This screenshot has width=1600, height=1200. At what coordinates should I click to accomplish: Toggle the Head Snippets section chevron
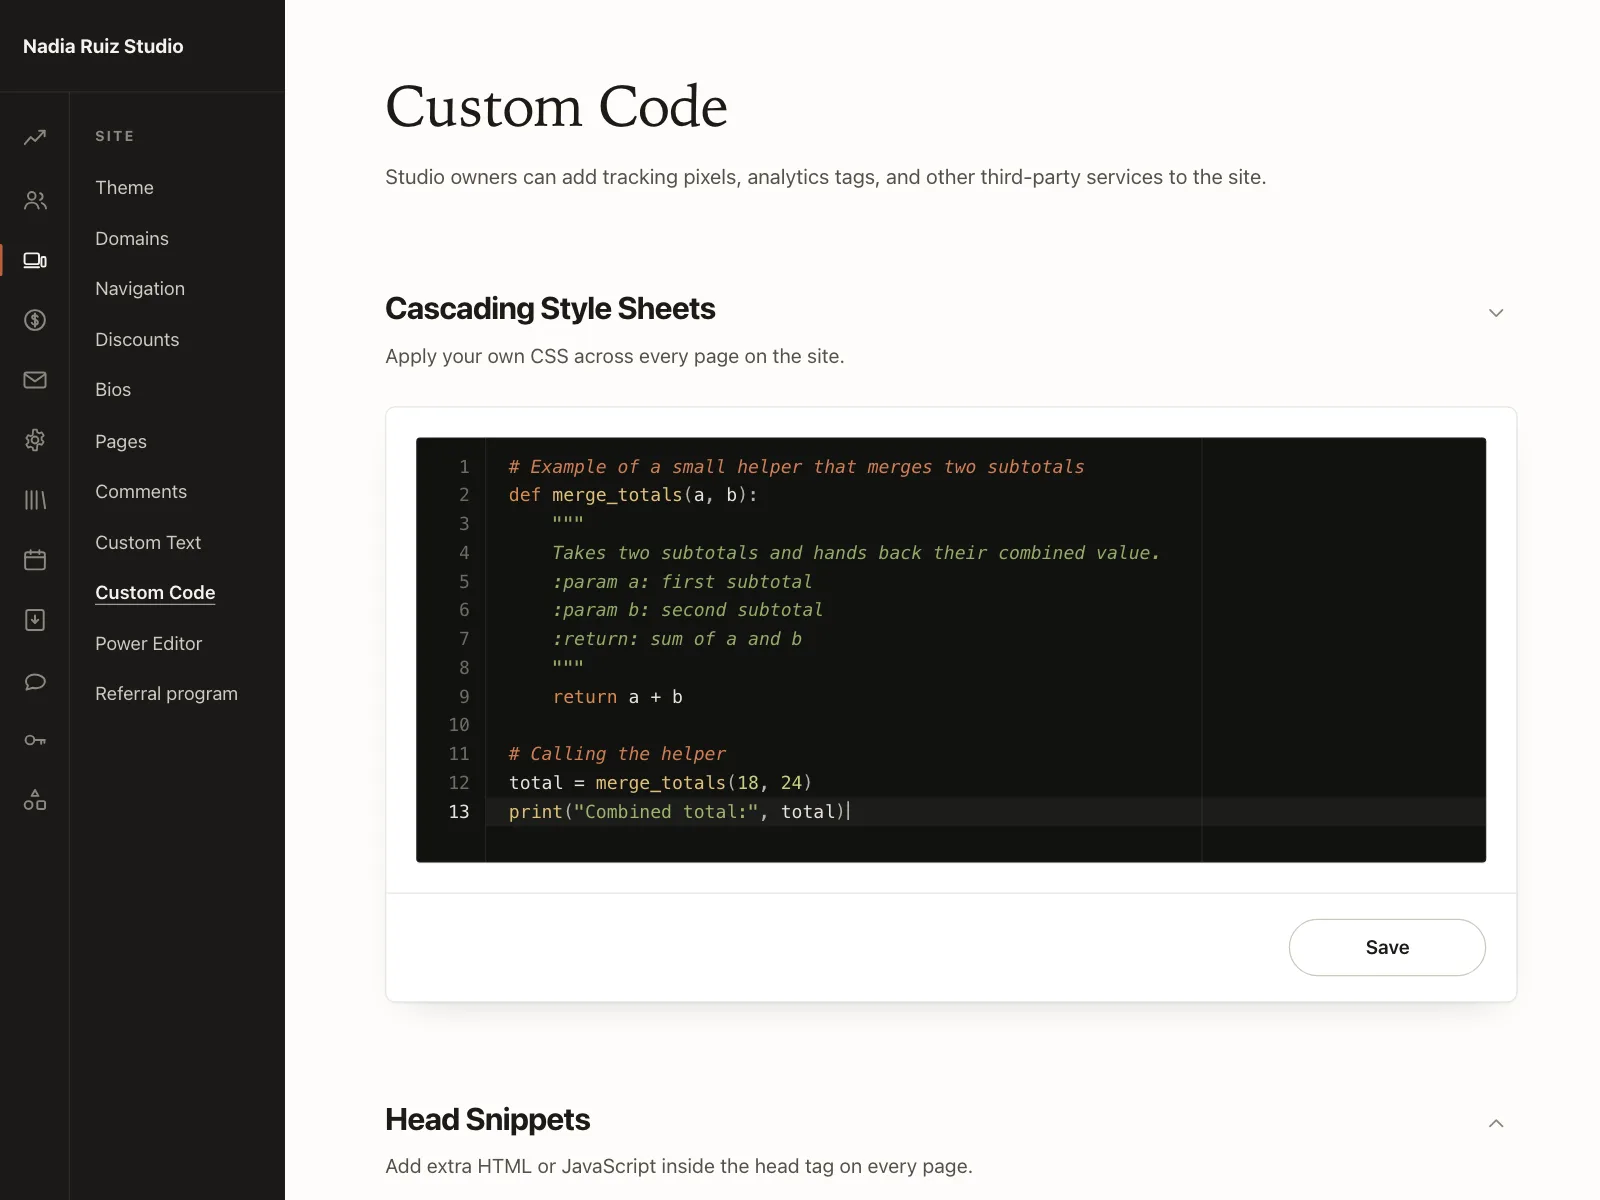[1496, 1124]
